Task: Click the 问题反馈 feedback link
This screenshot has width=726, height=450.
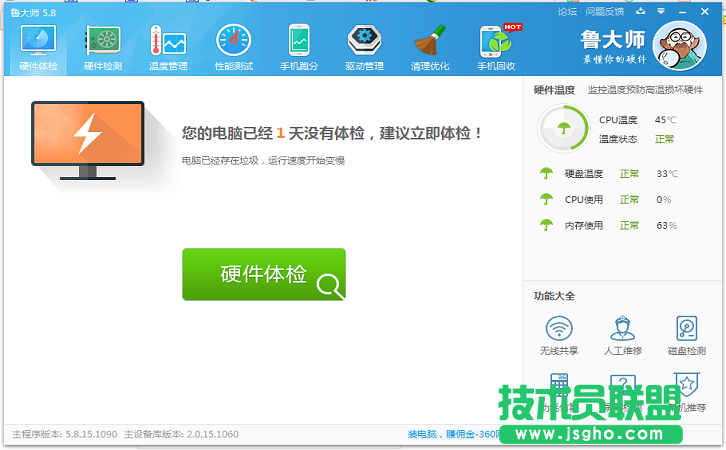Action: click(605, 12)
